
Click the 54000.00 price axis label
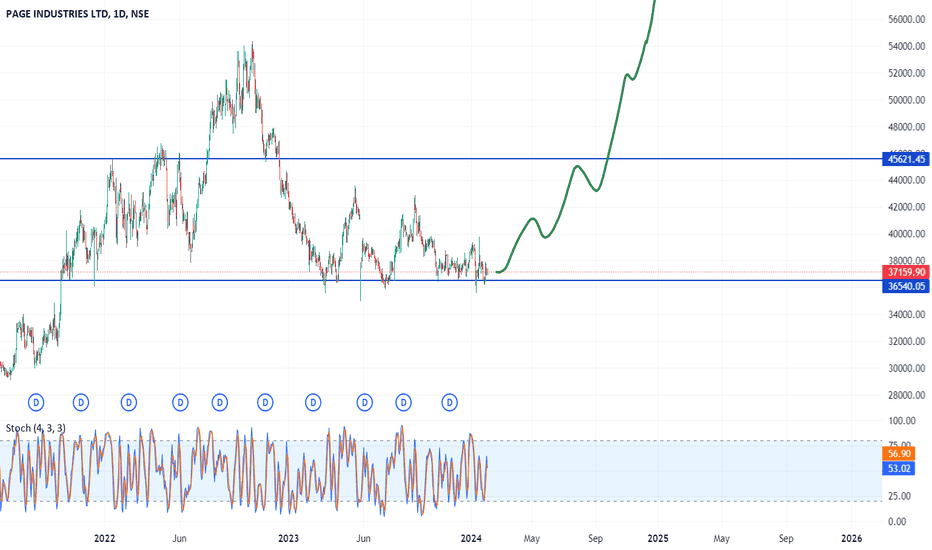coord(906,46)
